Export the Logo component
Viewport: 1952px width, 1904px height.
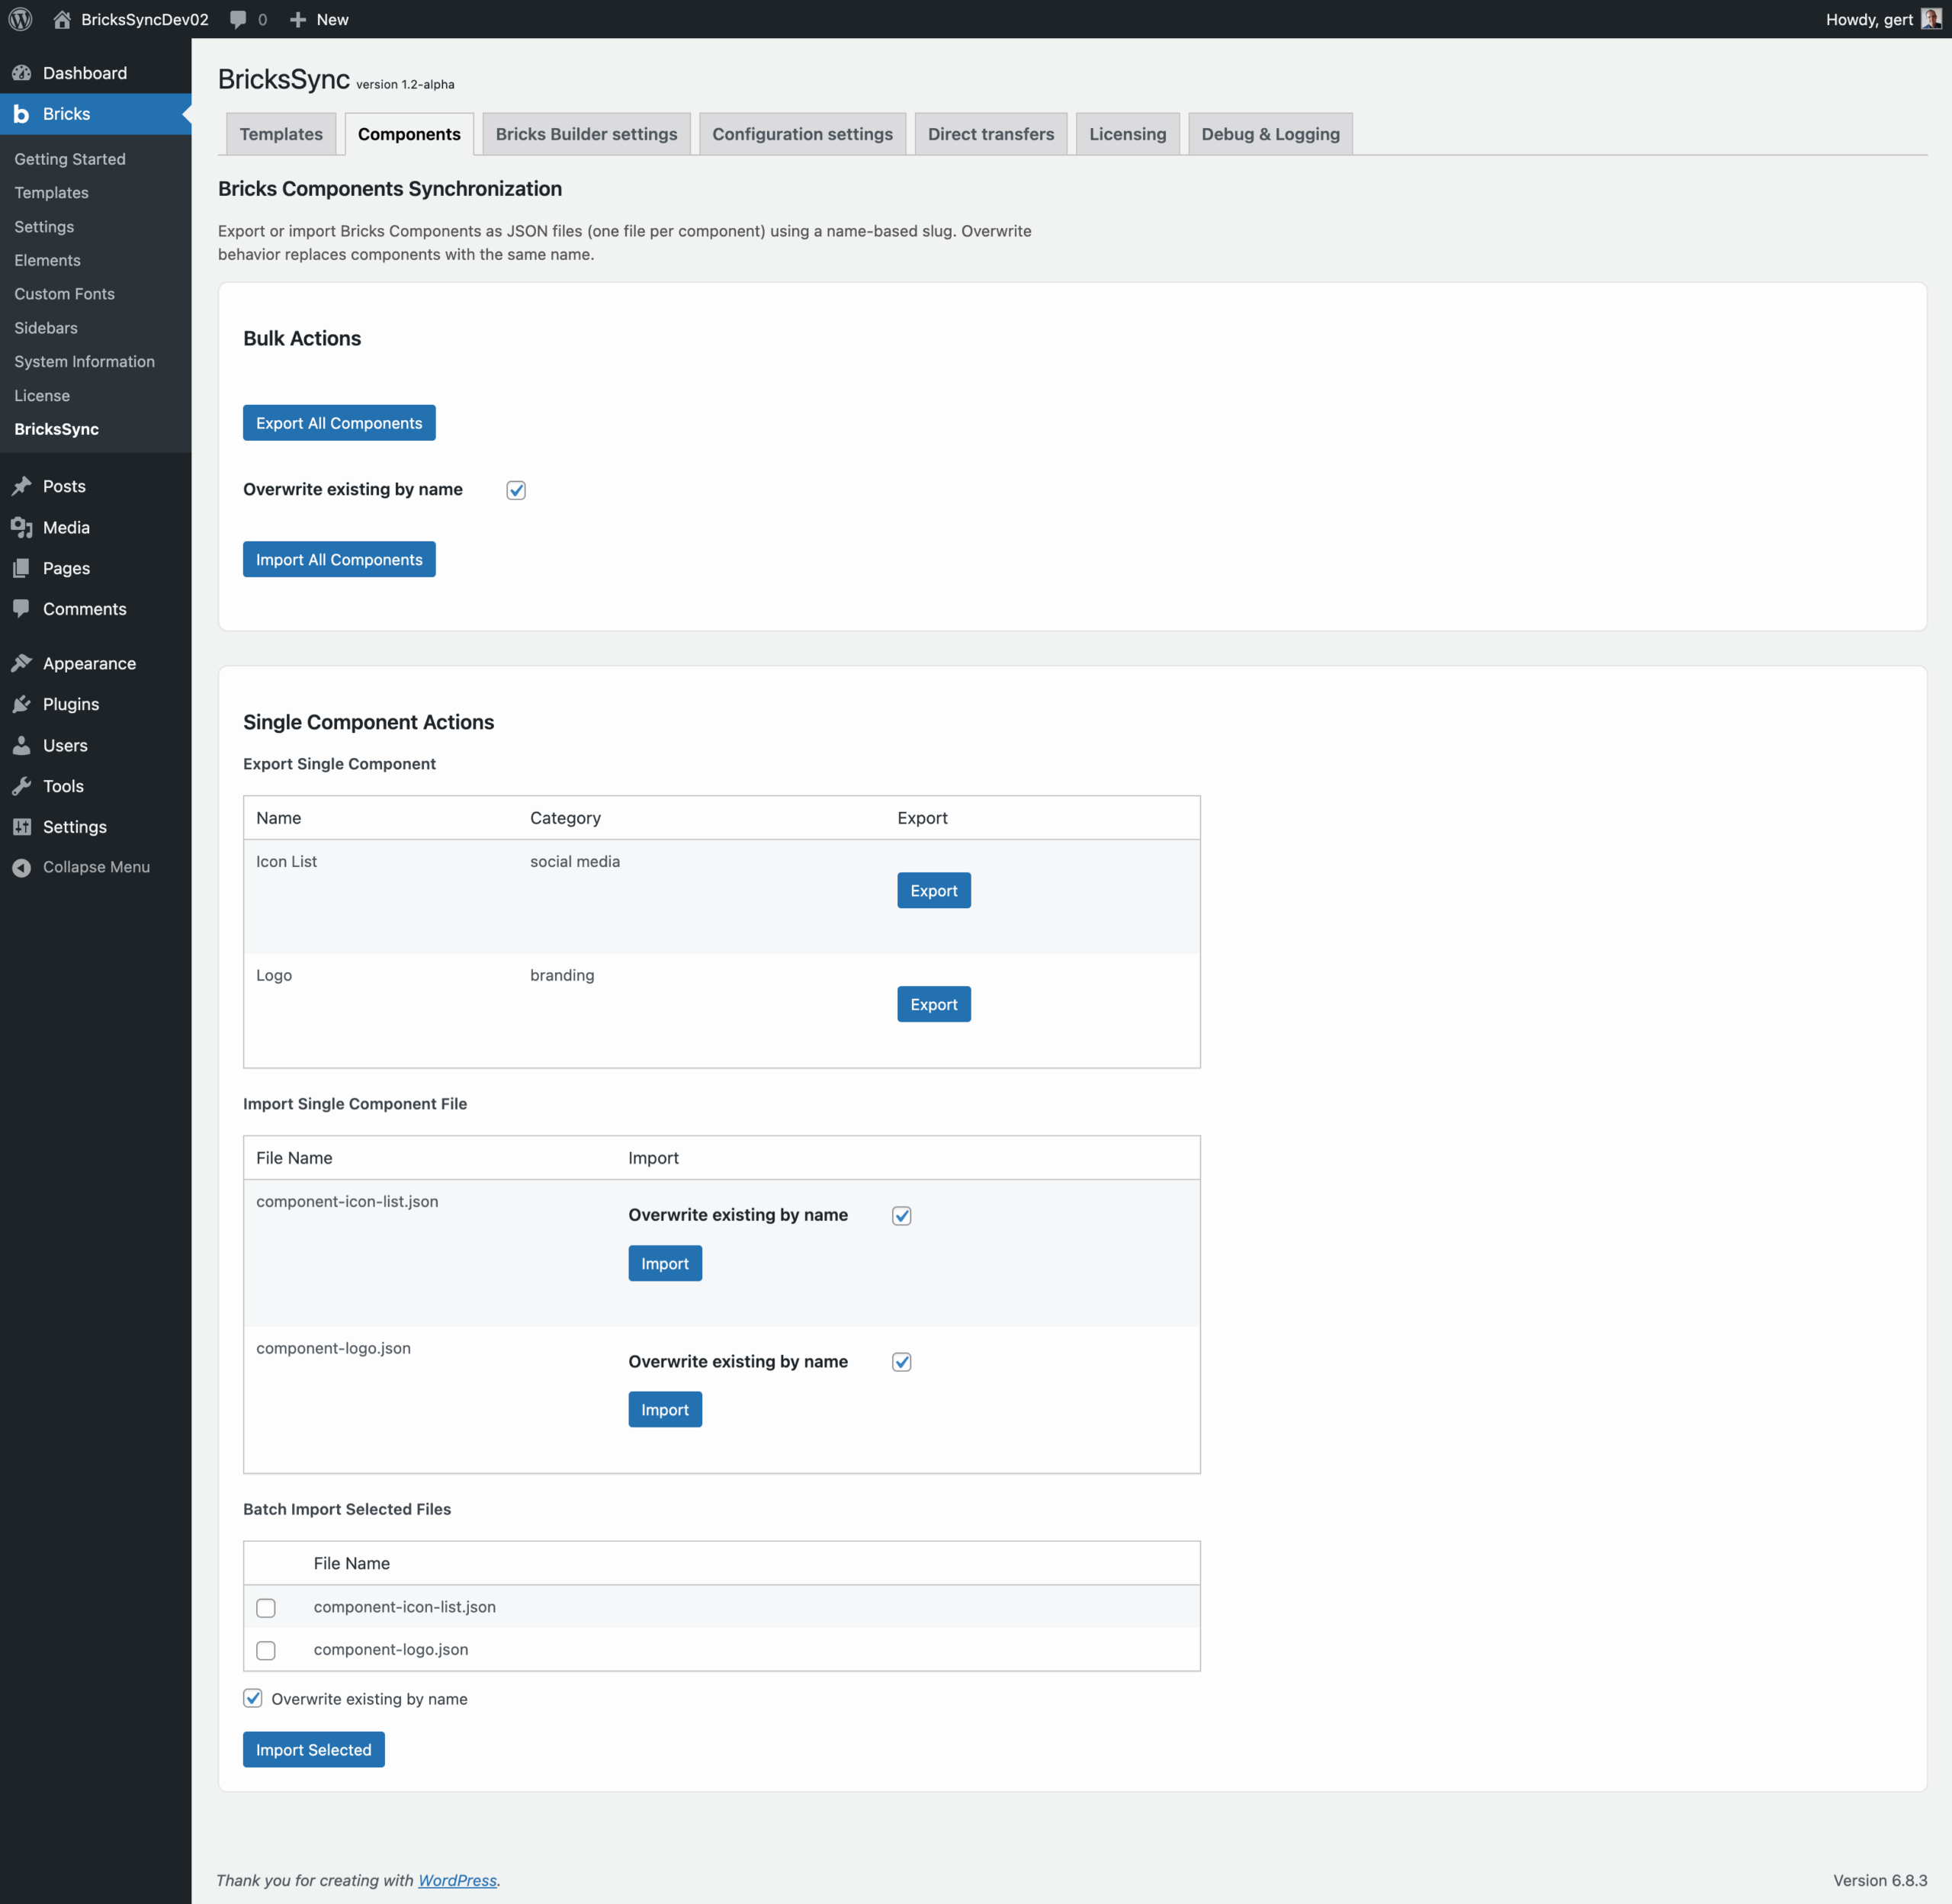tap(933, 1004)
